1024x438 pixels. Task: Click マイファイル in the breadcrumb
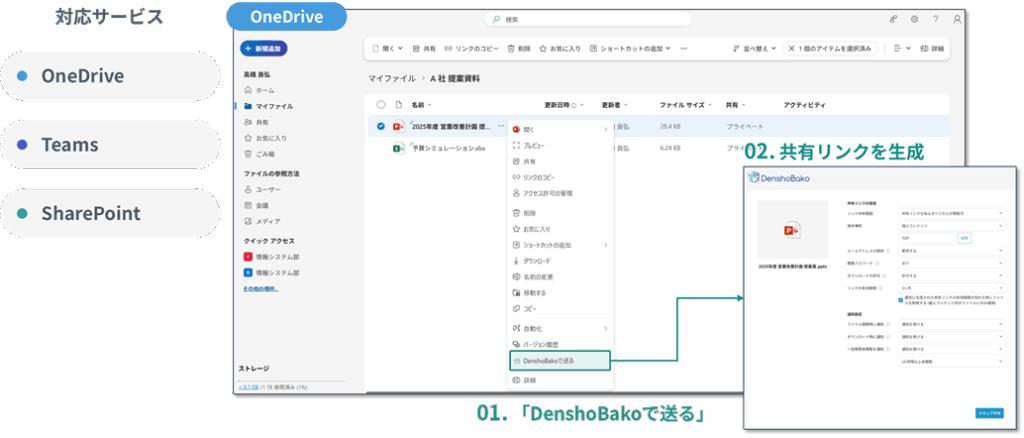[391, 78]
